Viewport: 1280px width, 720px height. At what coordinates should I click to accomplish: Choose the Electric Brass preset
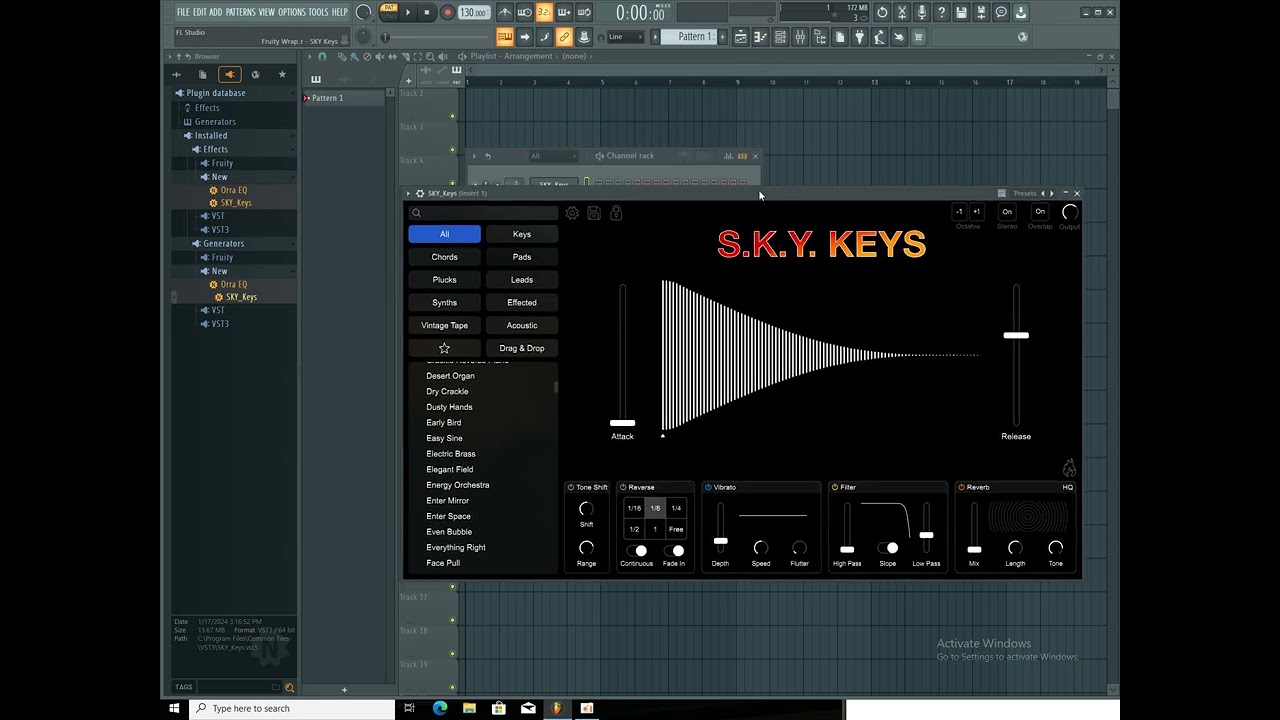(451, 454)
